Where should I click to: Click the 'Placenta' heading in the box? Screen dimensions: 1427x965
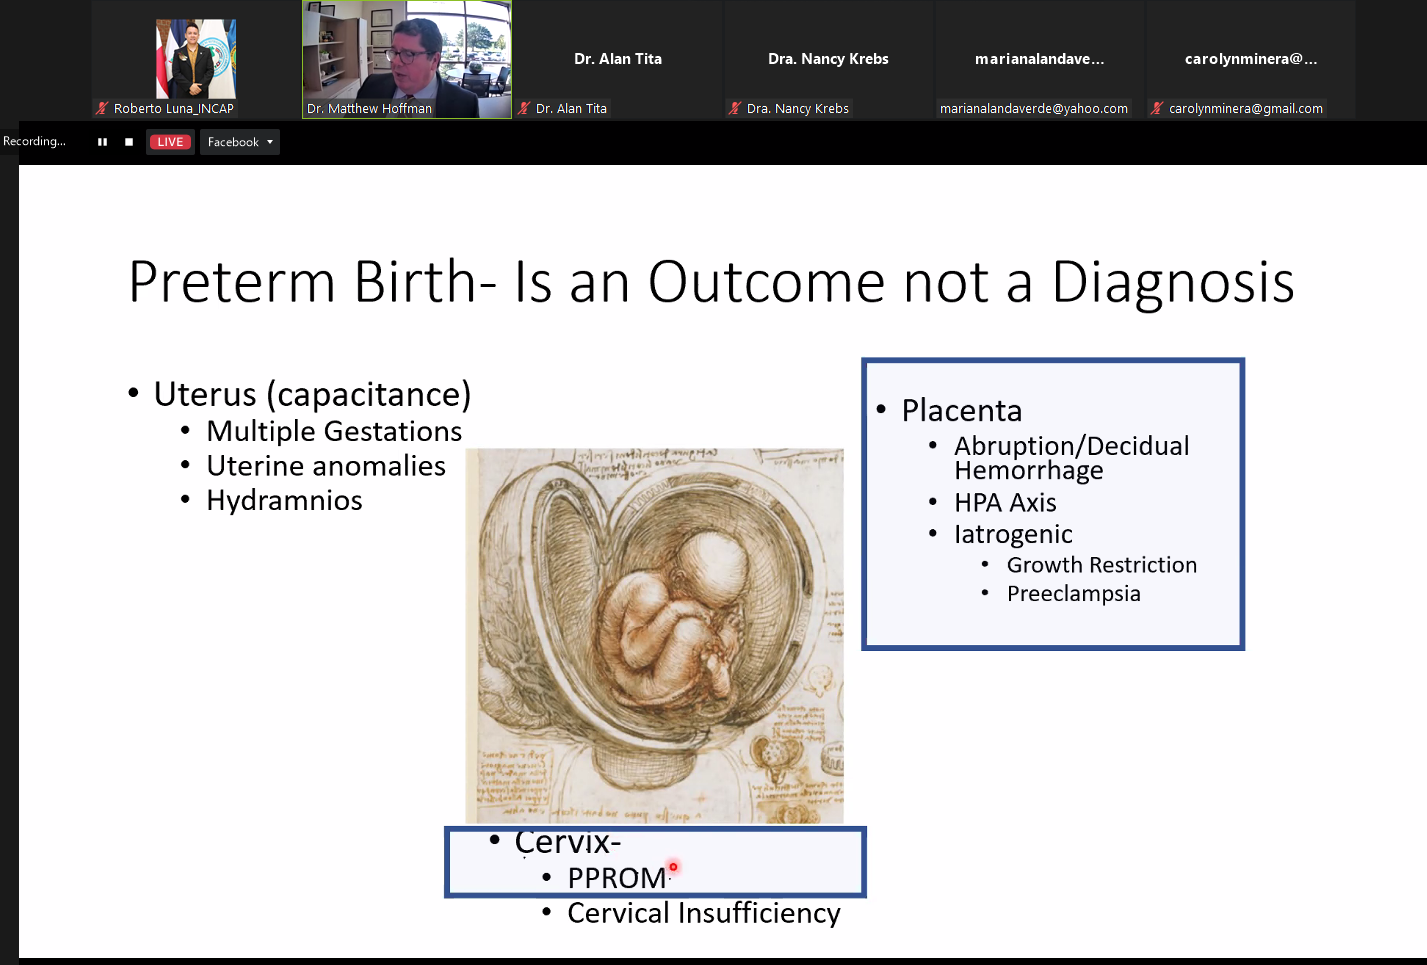[961, 411]
